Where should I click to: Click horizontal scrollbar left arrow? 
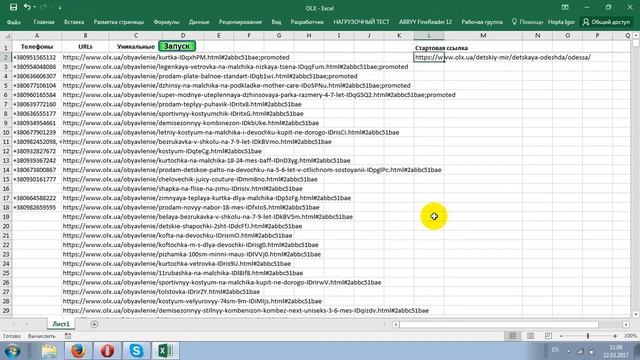pos(396,324)
